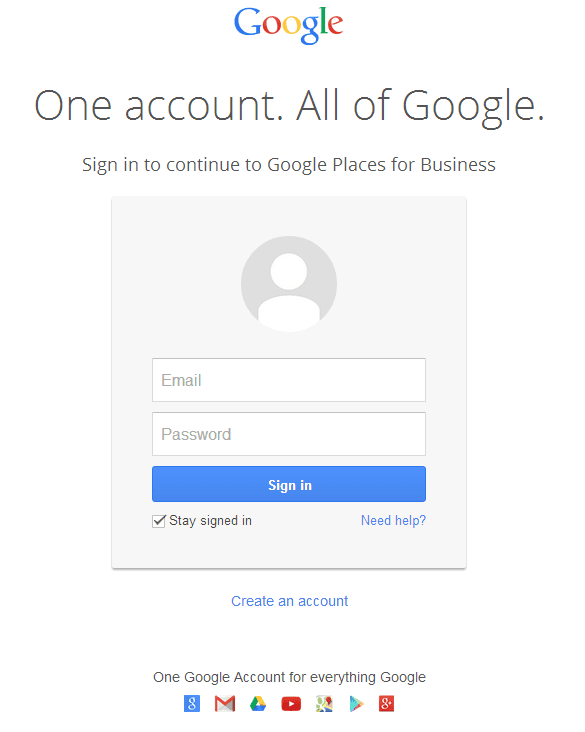Click the blue Sign in button
This screenshot has width=585, height=732.
click(x=289, y=484)
